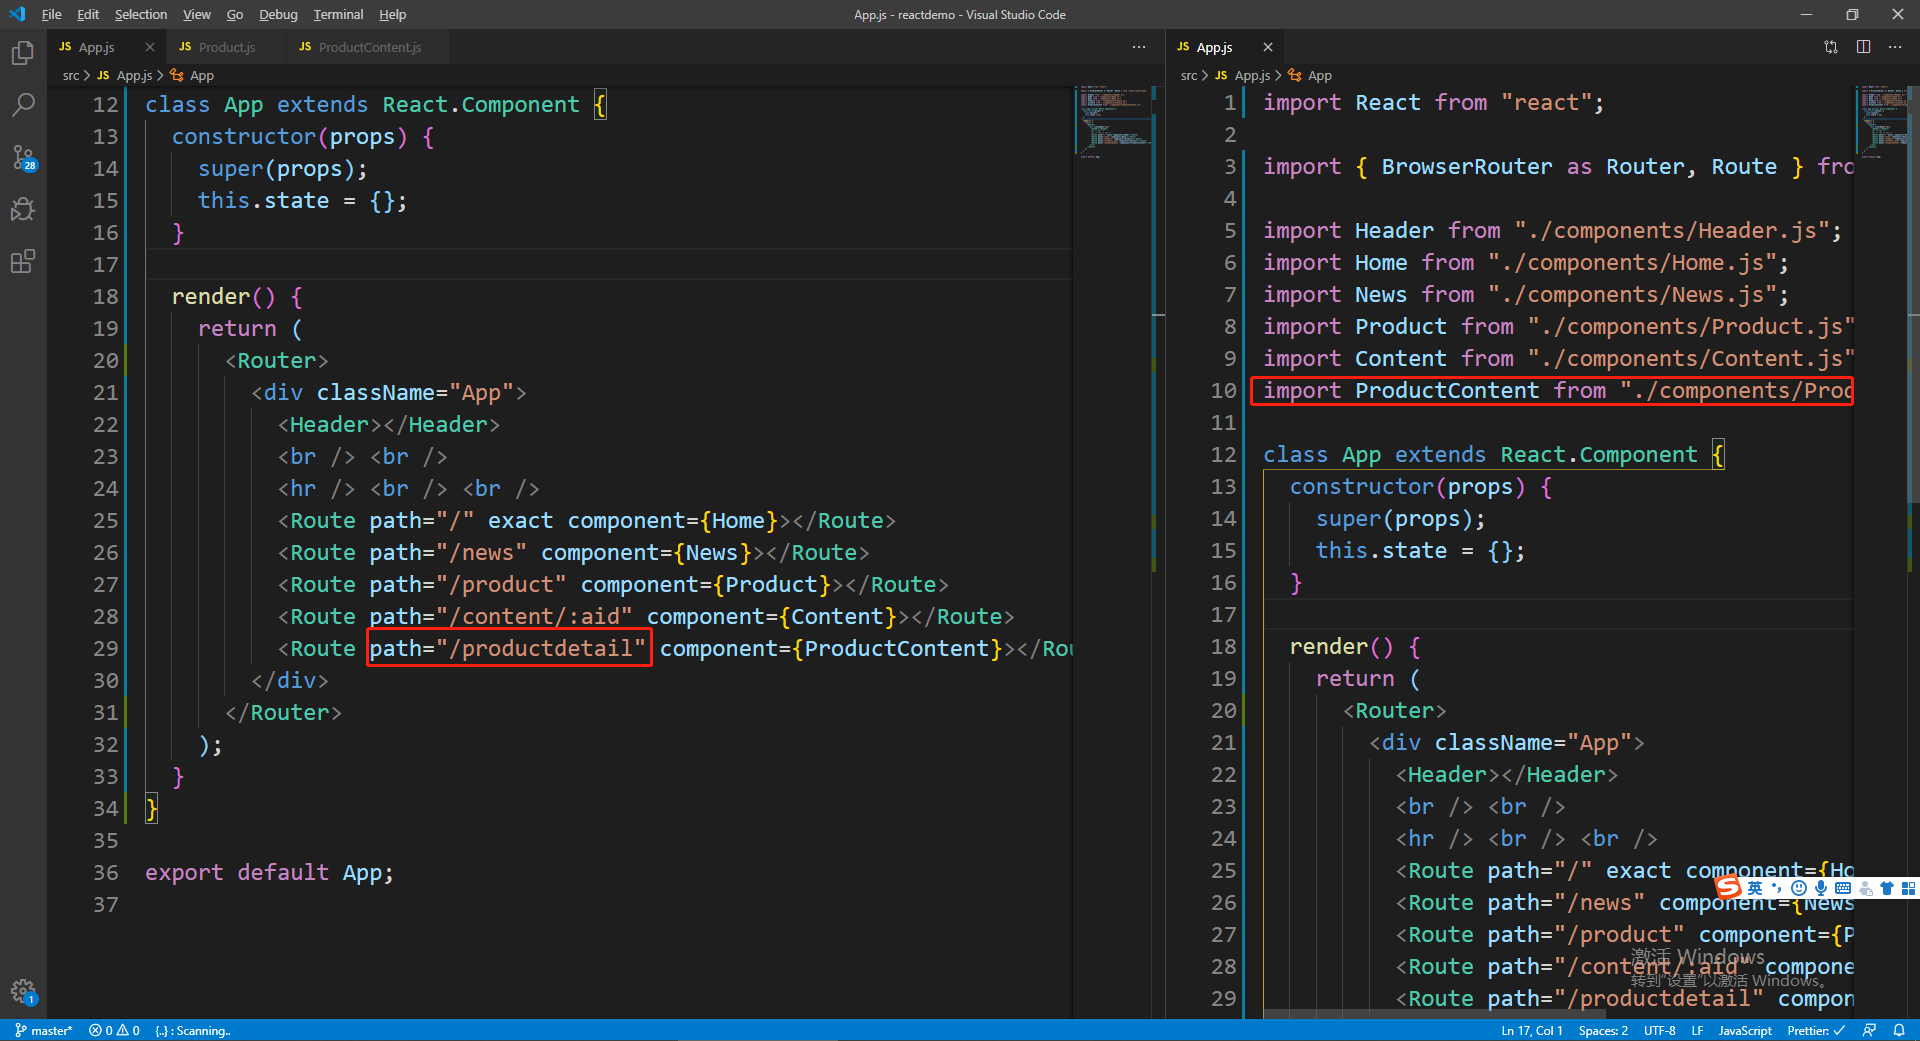
Task: Switch to the Product.js tab
Action: (x=227, y=47)
